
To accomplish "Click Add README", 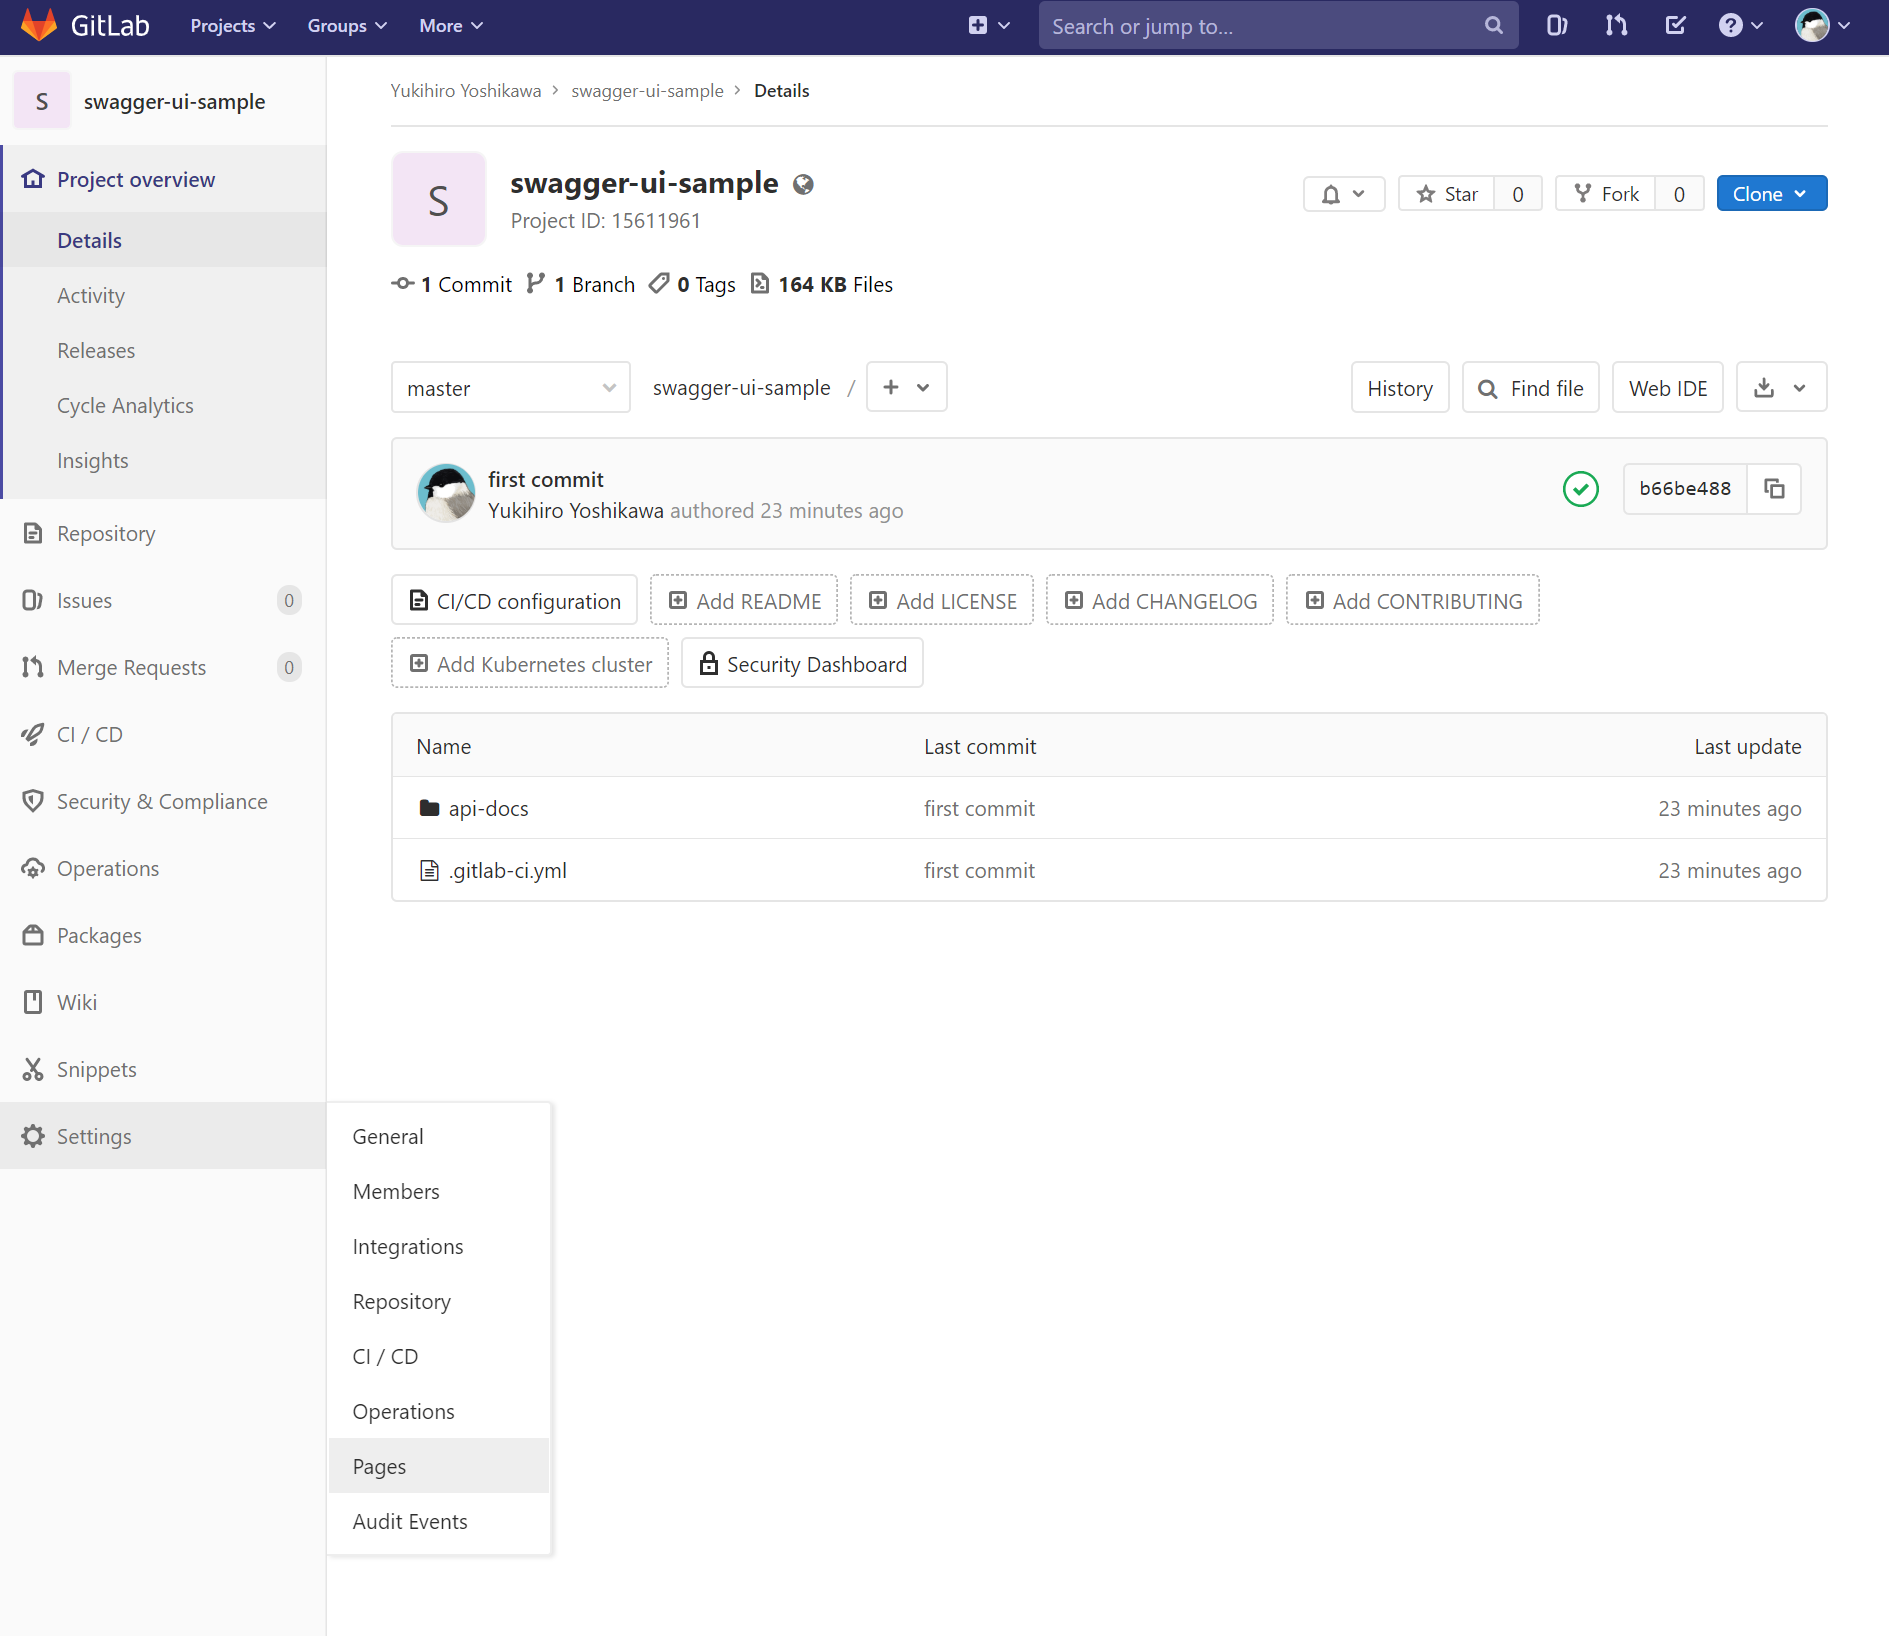I will tap(744, 601).
